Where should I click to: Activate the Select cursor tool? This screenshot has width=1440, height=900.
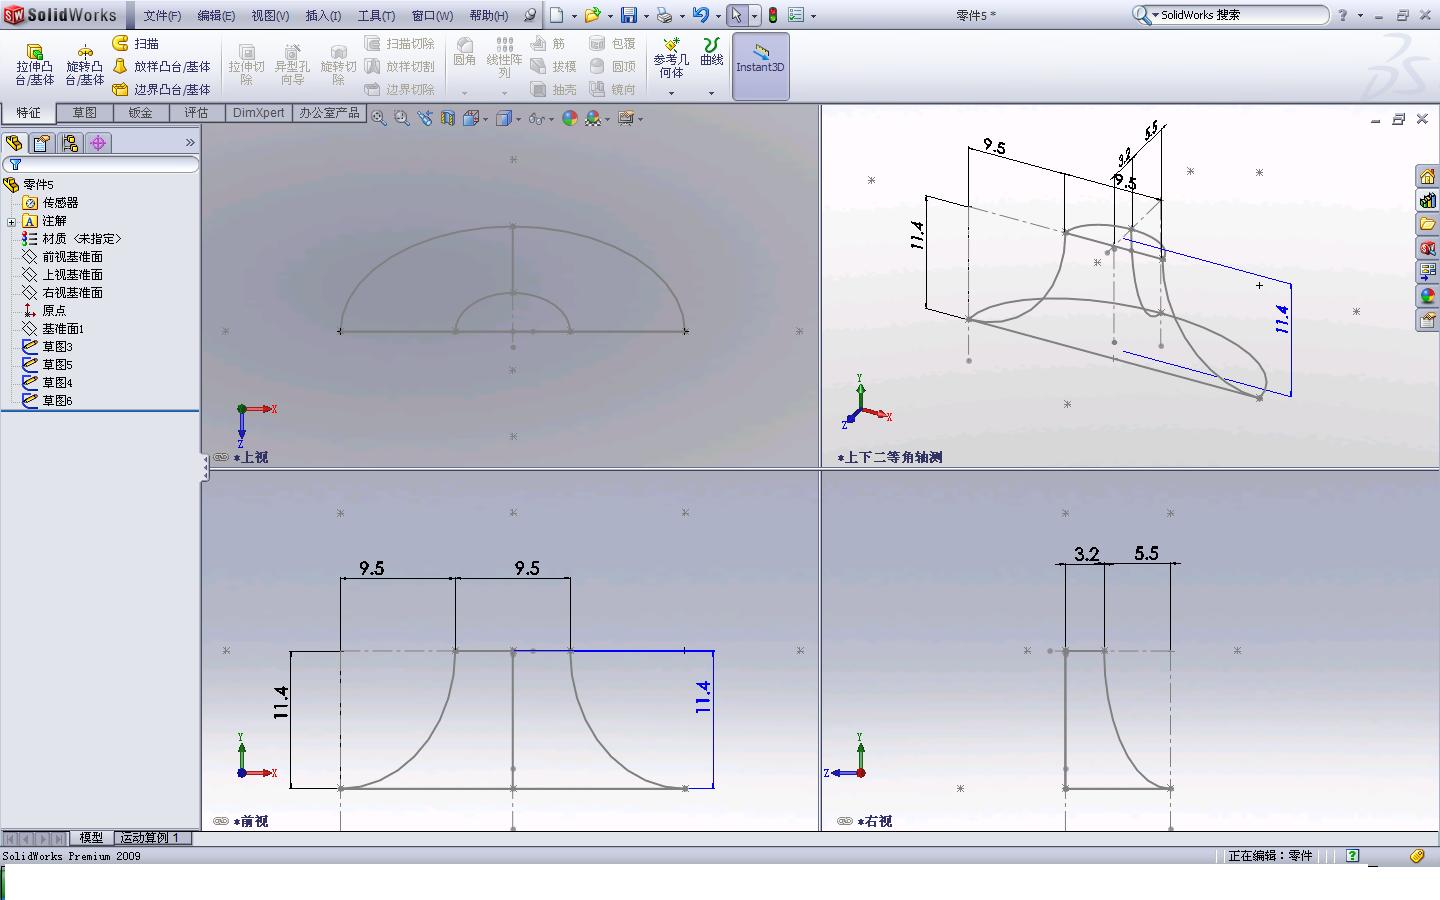click(737, 15)
